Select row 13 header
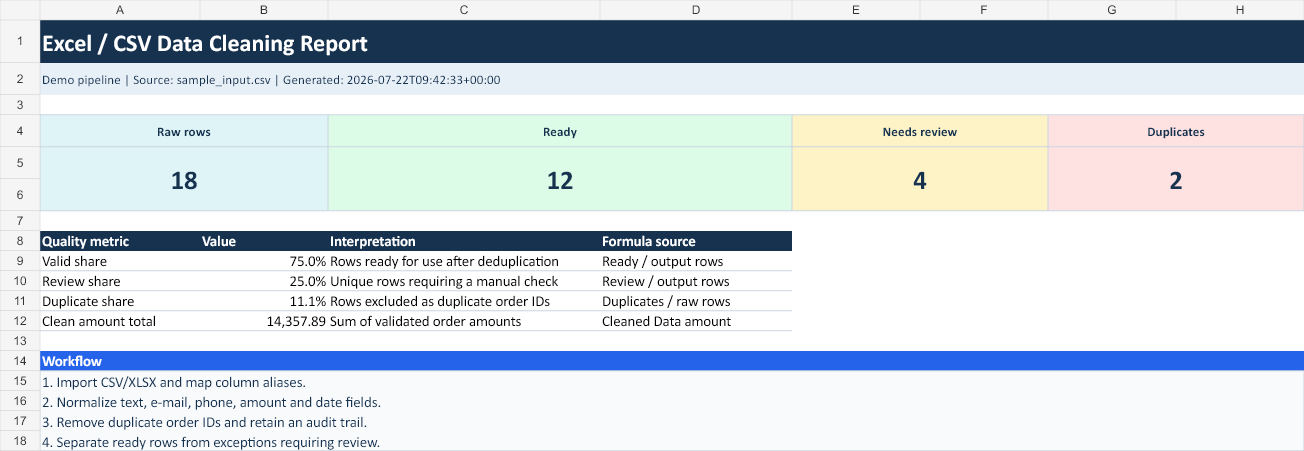This screenshot has height=451, width=1304. pos(20,341)
